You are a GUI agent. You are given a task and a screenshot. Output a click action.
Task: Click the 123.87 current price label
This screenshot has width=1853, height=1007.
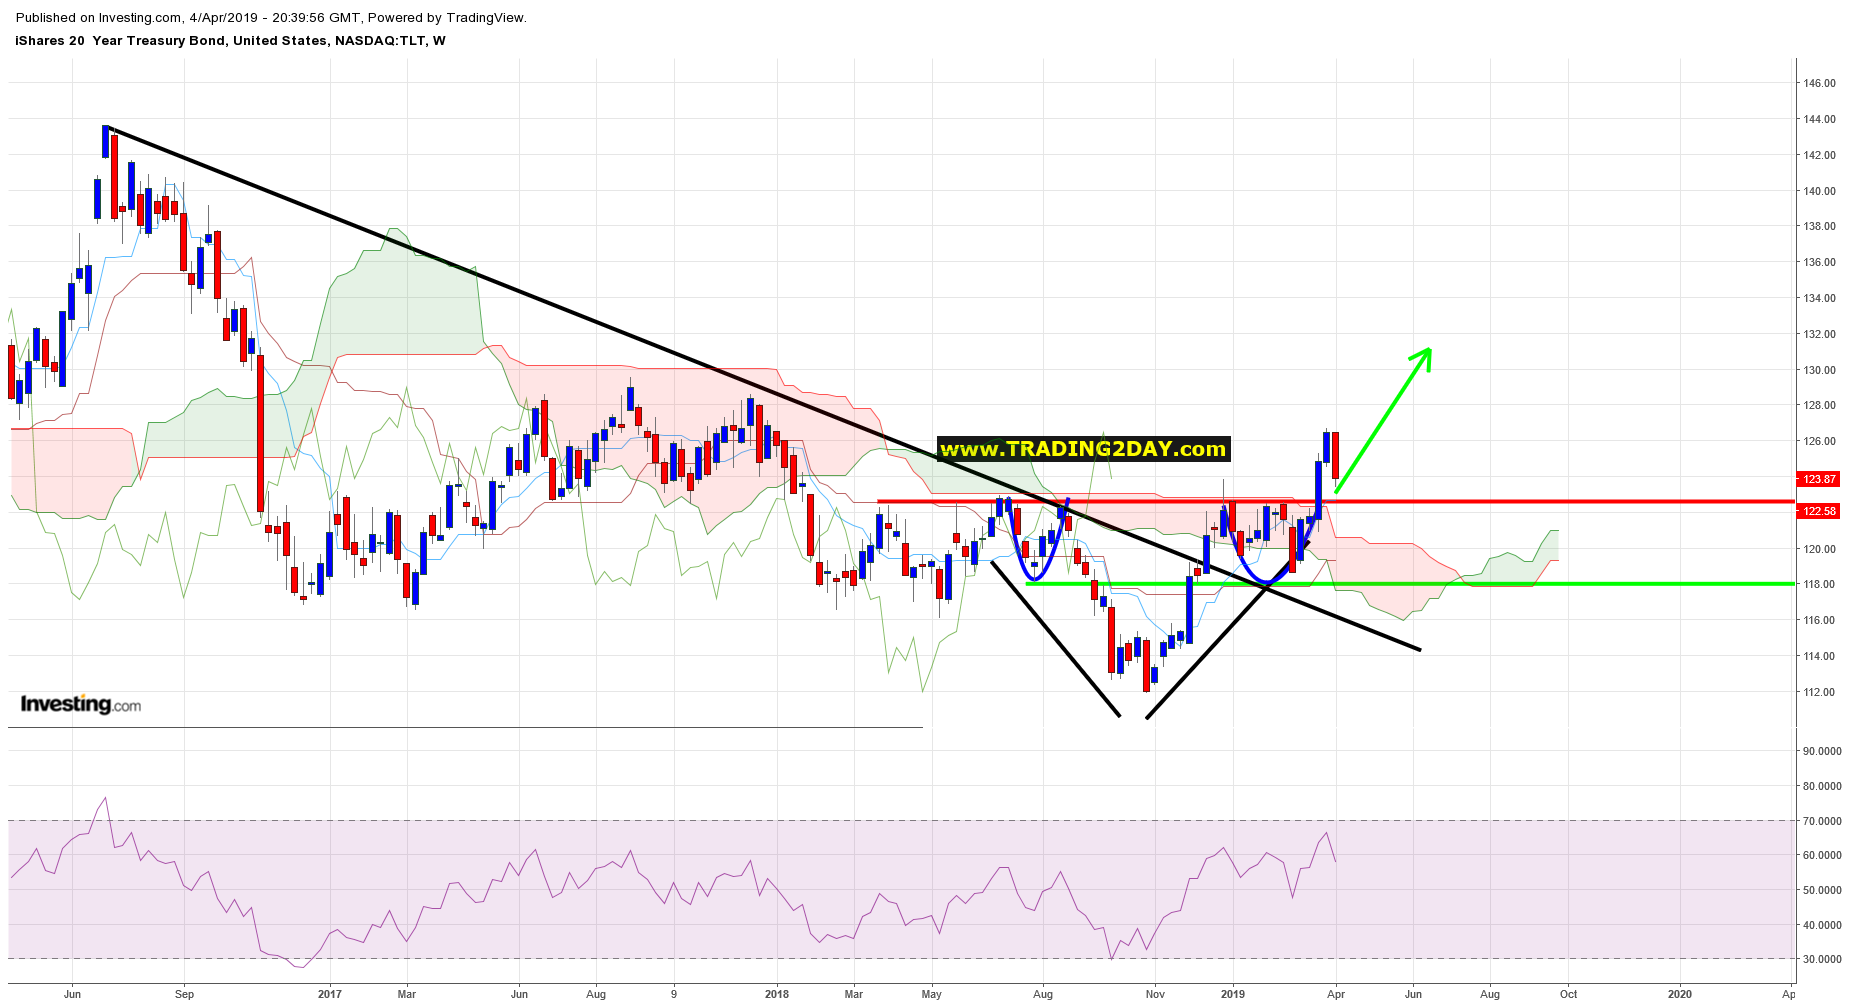coord(1818,479)
